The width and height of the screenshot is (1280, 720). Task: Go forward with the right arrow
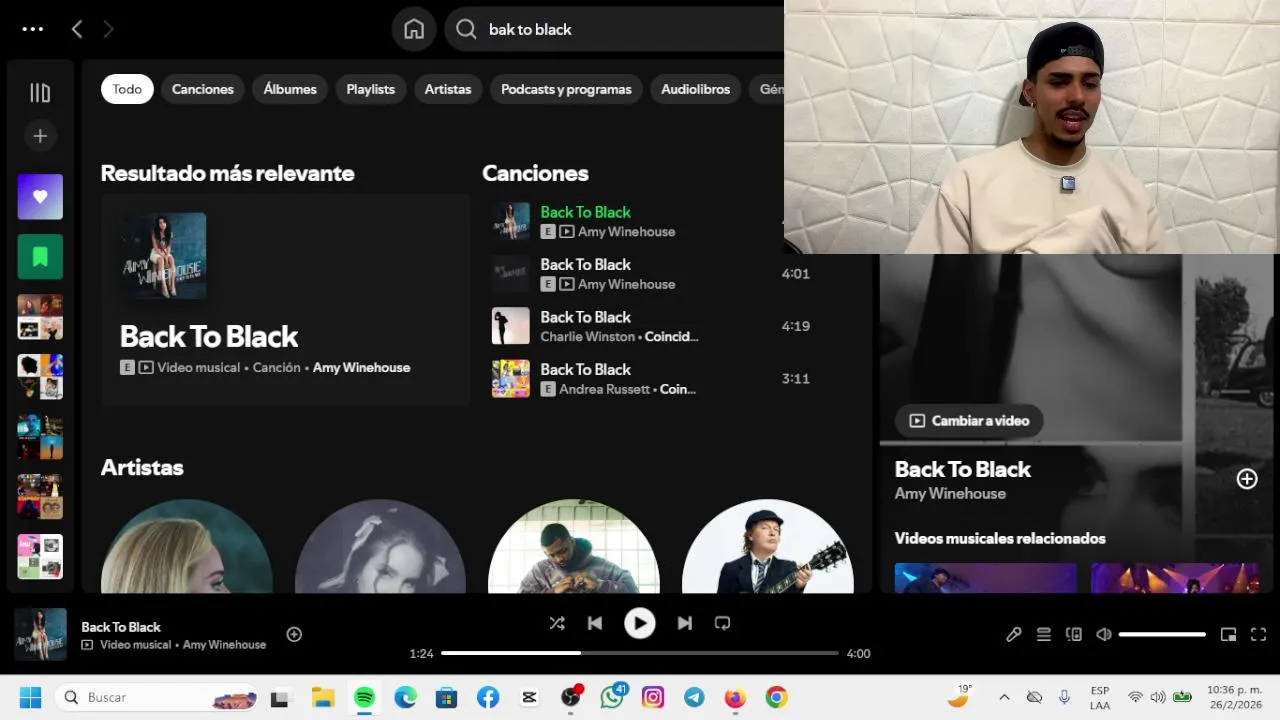point(108,29)
